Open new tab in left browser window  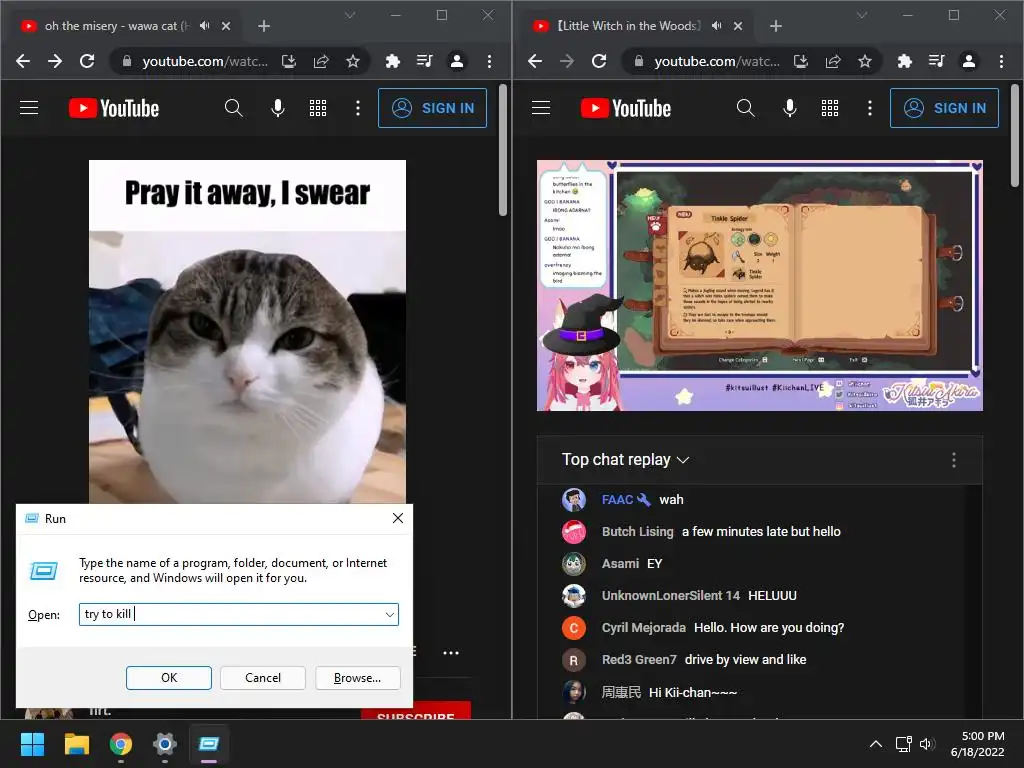(x=264, y=26)
